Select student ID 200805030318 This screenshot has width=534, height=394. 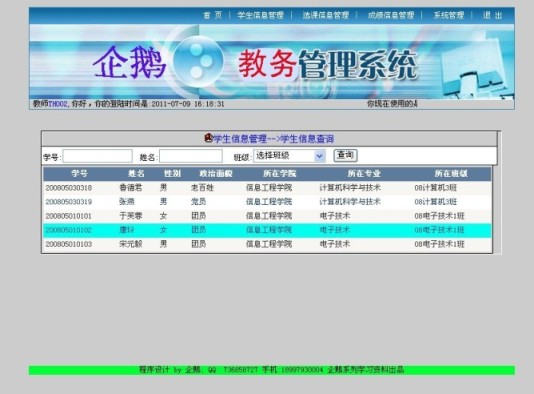click(69, 188)
